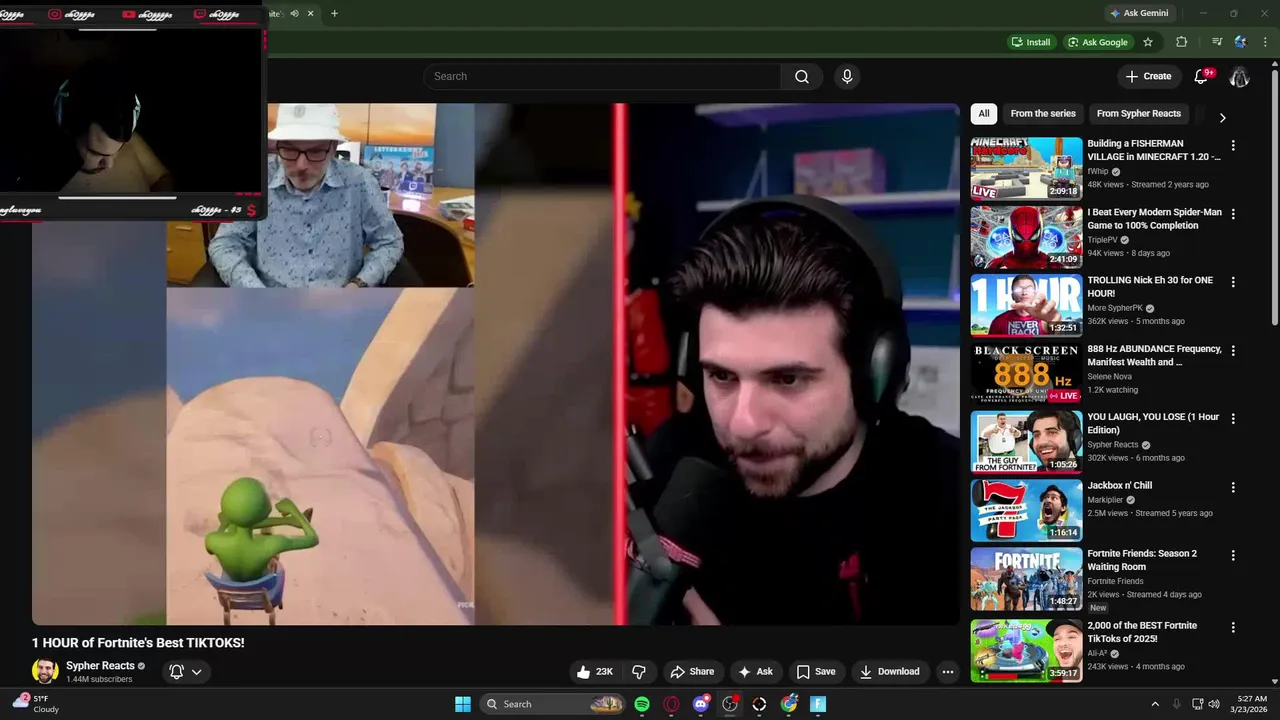The width and height of the screenshot is (1280, 720).
Task: Dislike the video with thumbs-down icon
Action: (x=639, y=672)
